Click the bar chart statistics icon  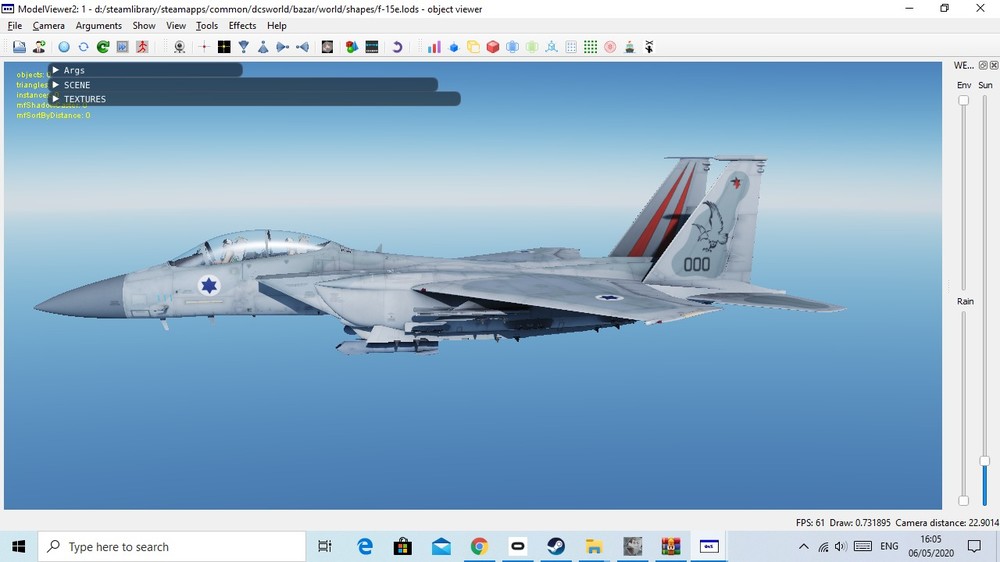pos(434,47)
